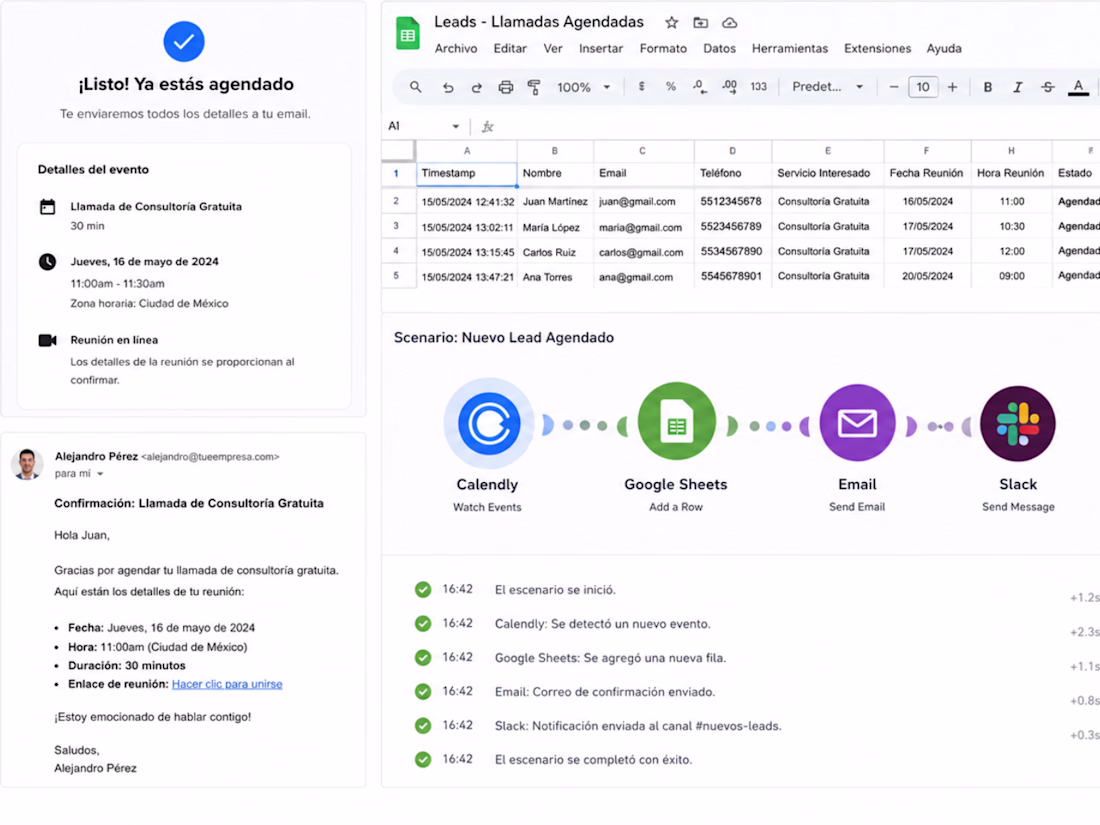Click Alejandro Pérez sender avatar

(27, 464)
